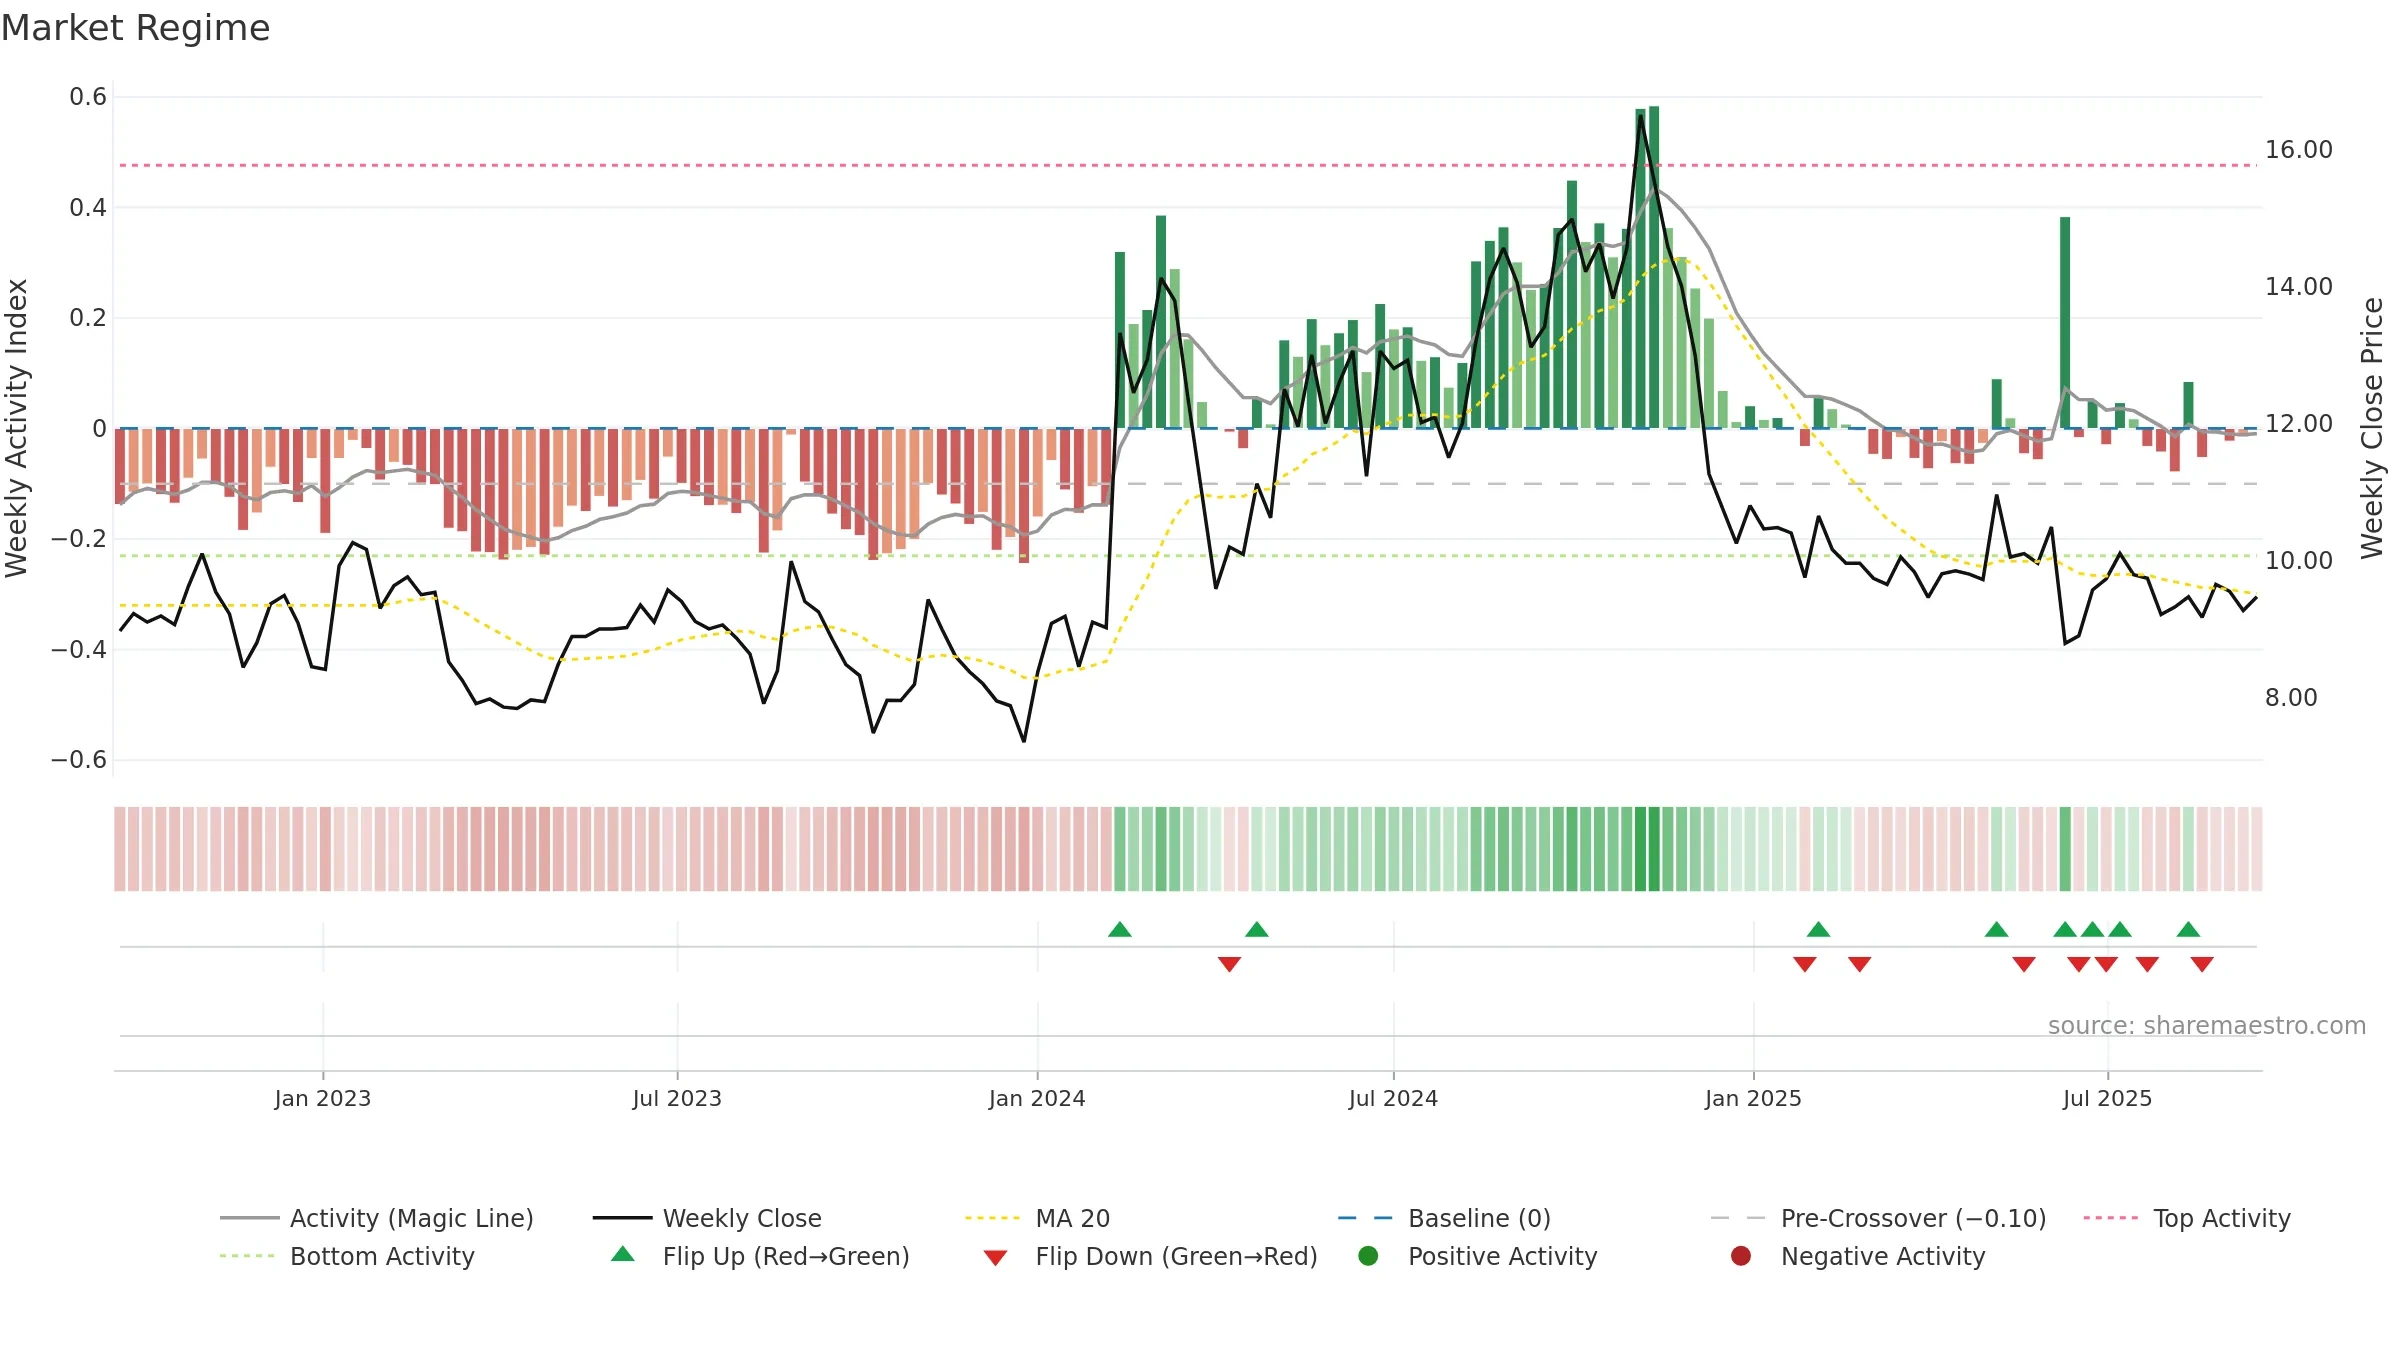Click the Jan 2023 x-axis label
Image resolution: width=2400 pixels, height=1350 pixels.
[x=323, y=1099]
